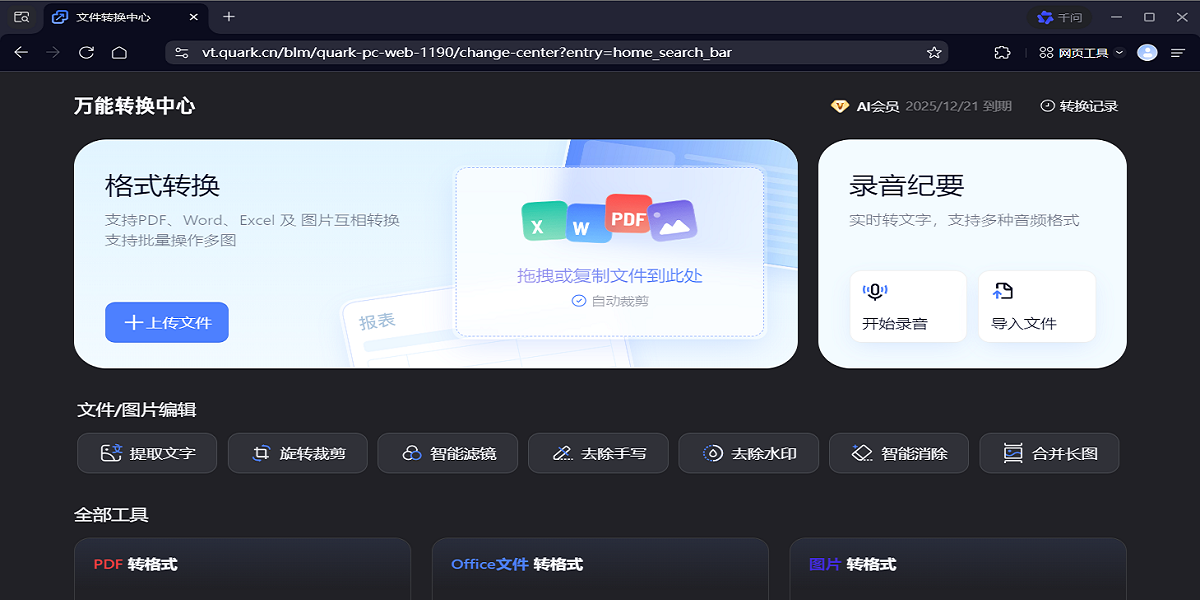Open new tab with plus button

[x=229, y=17]
